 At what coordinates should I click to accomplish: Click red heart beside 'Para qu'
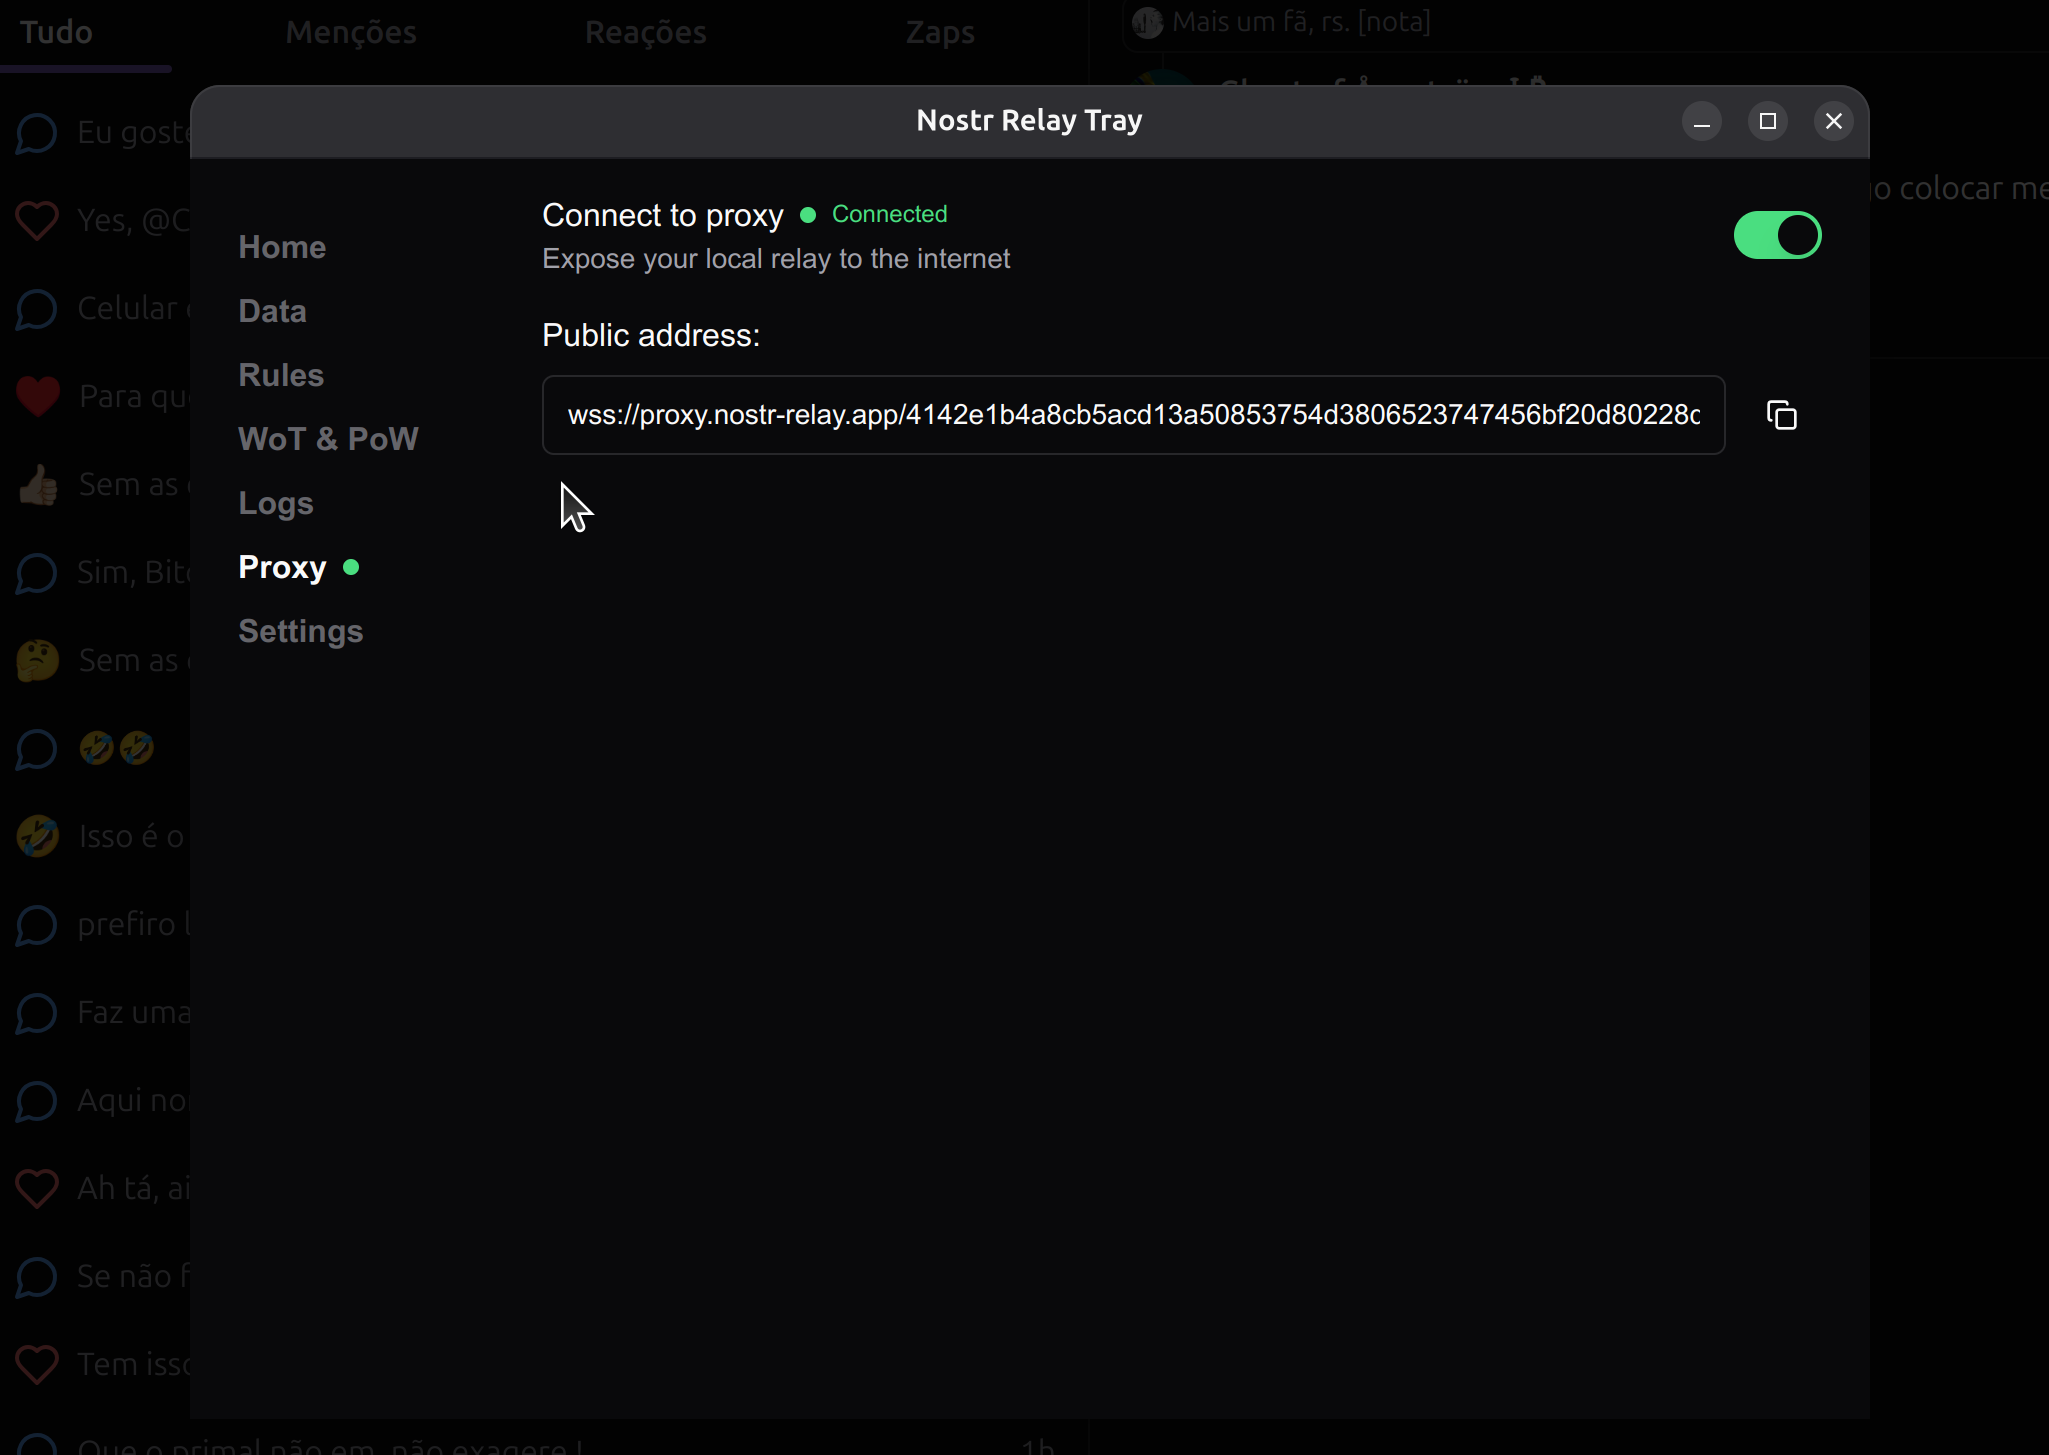pyautogui.click(x=38, y=396)
